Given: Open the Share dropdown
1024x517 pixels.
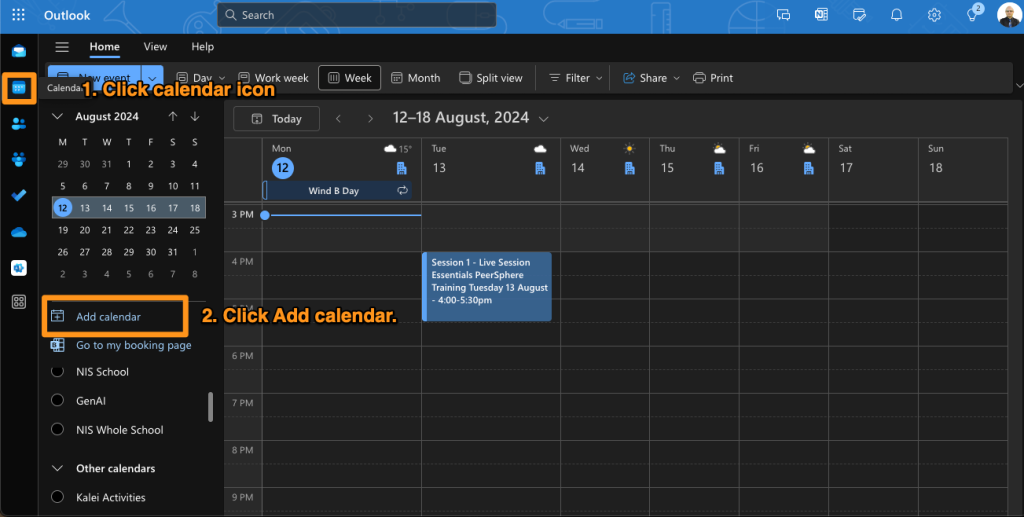Looking at the screenshot, I should coord(651,78).
